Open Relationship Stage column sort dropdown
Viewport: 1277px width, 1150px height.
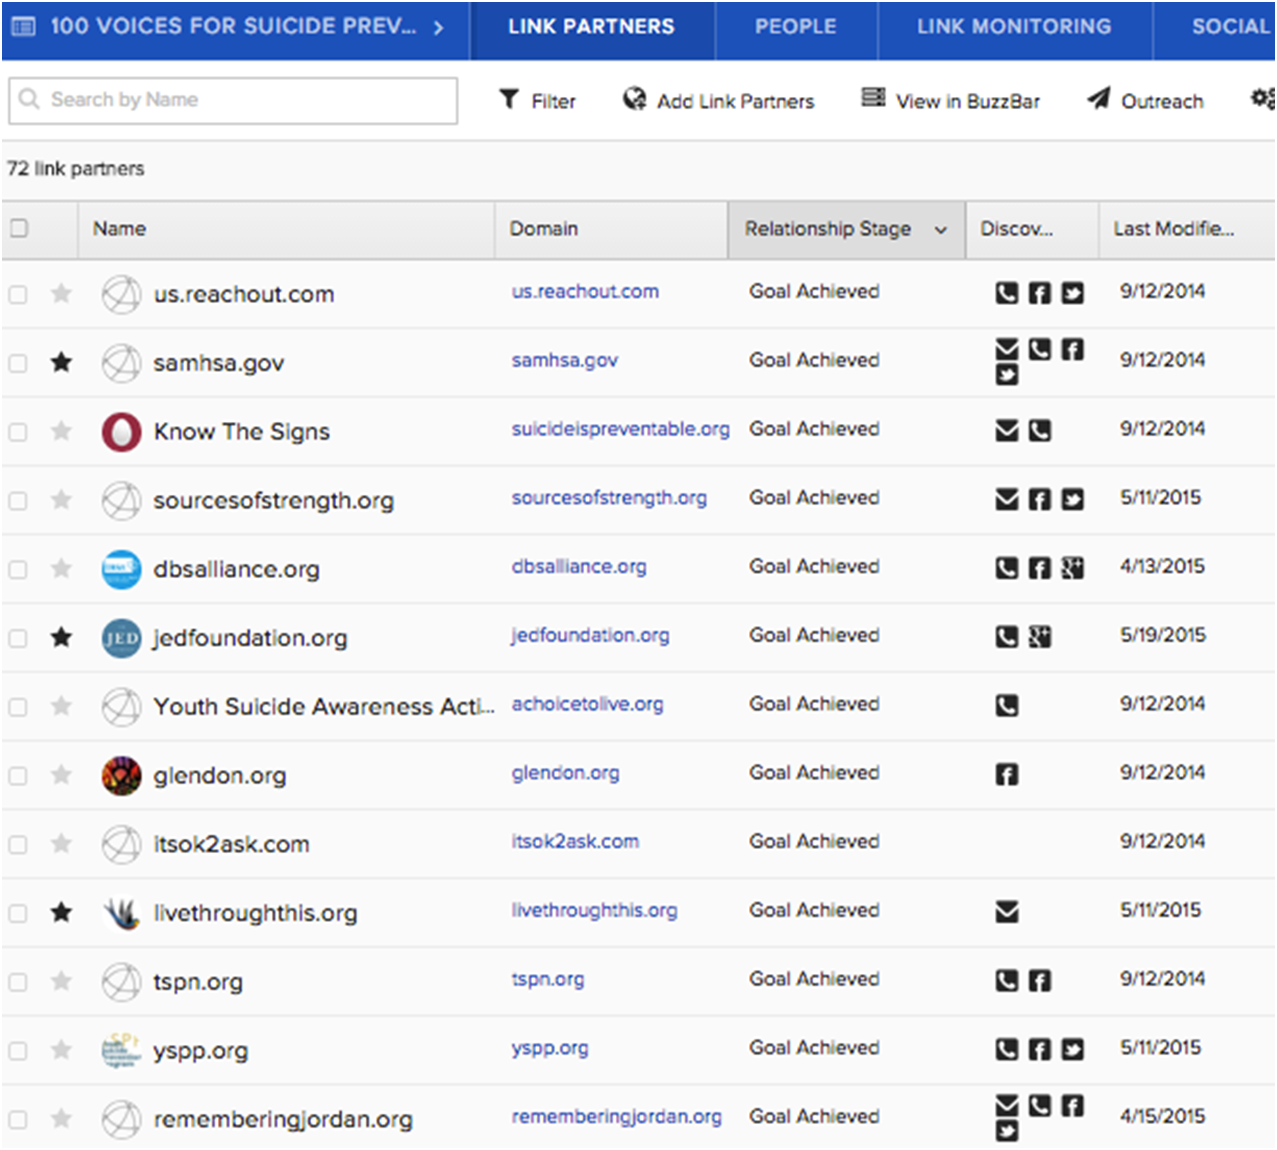coord(940,230)
